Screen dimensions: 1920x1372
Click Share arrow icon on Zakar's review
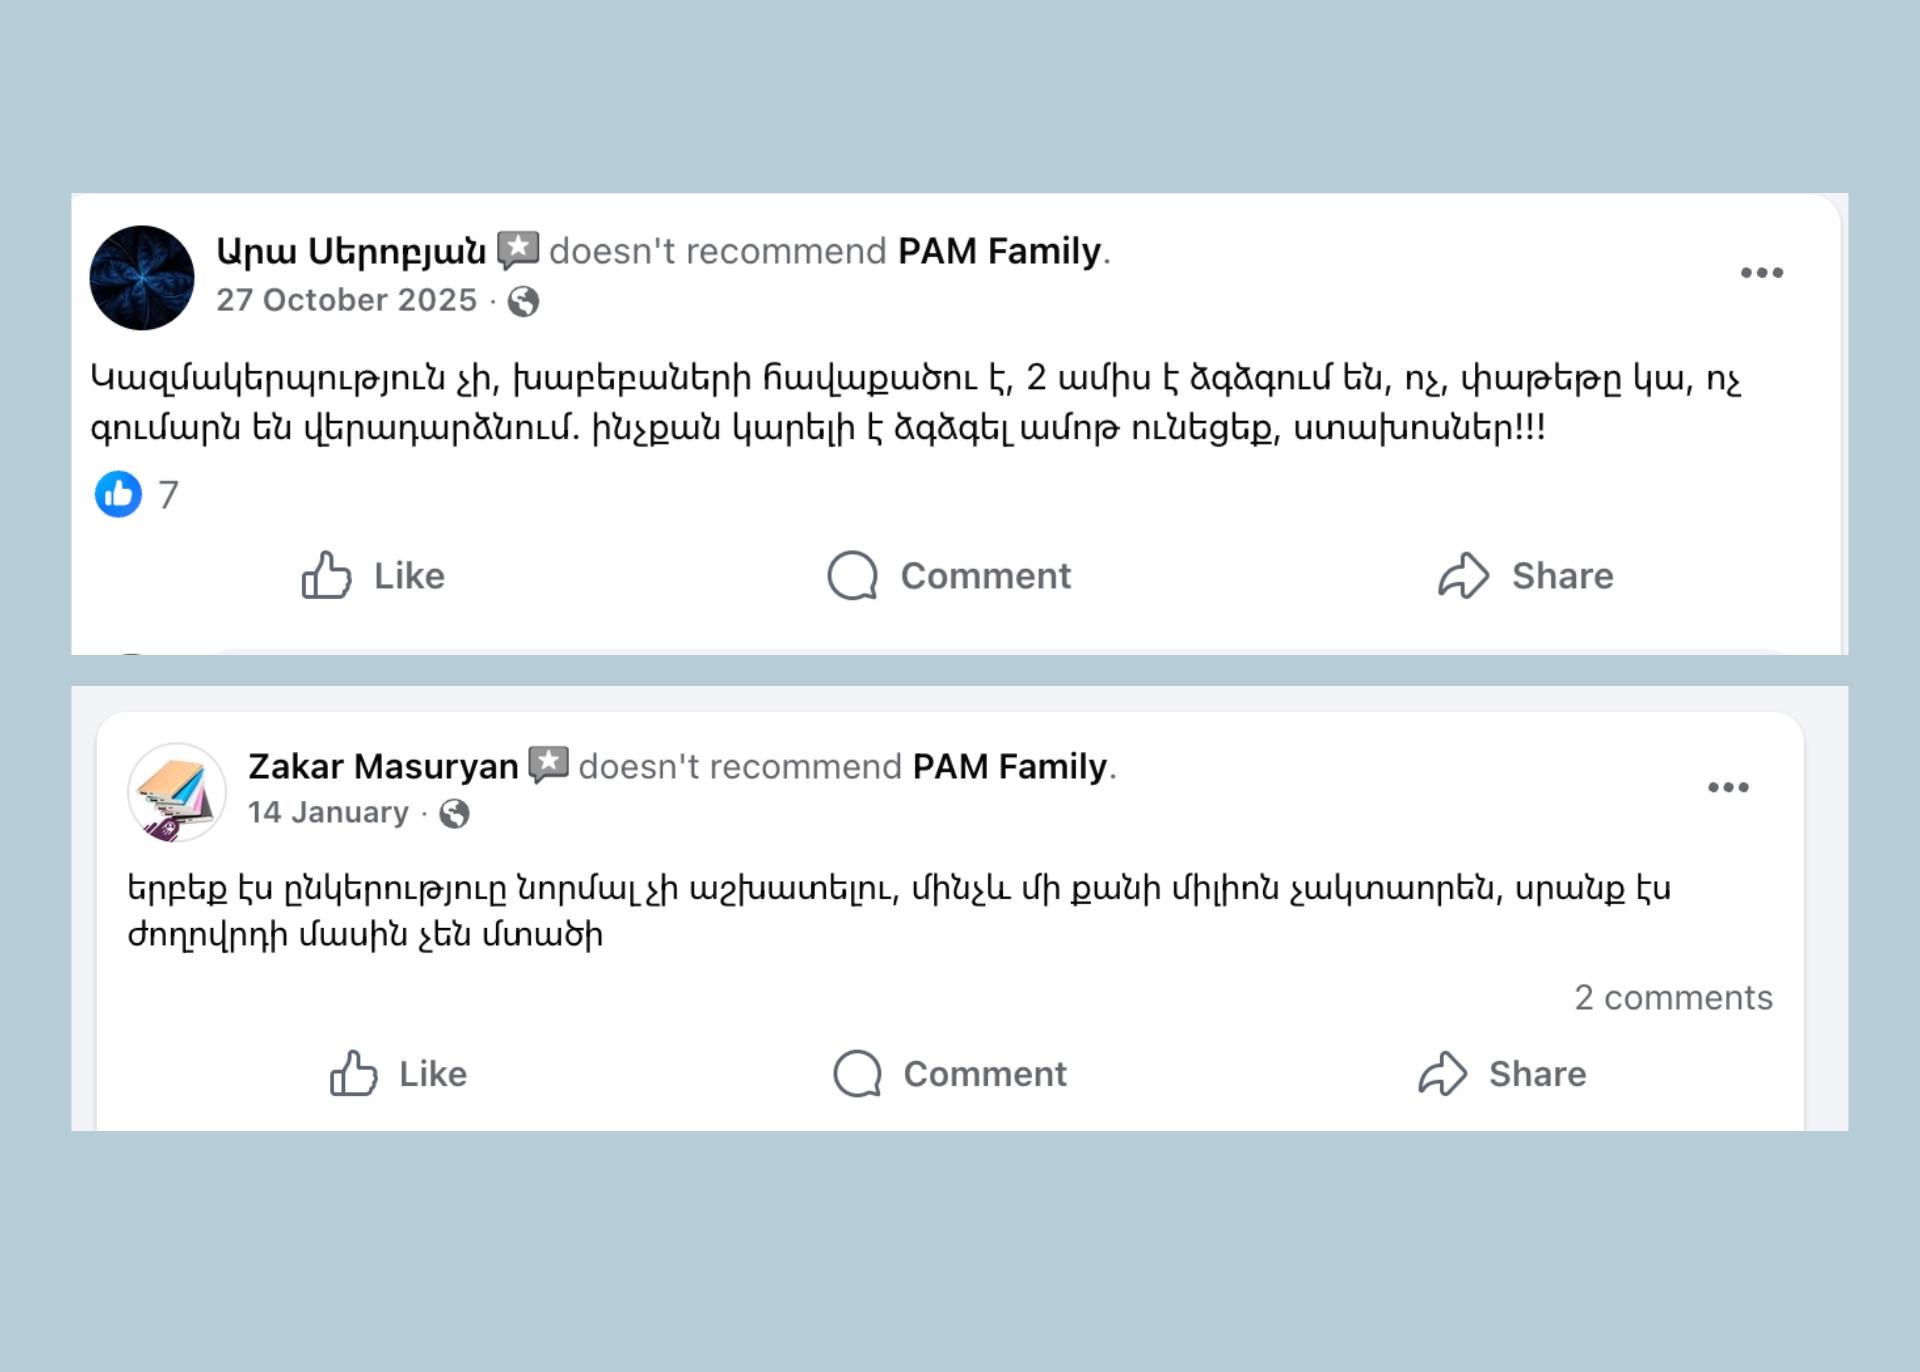coord(1442,1074)
